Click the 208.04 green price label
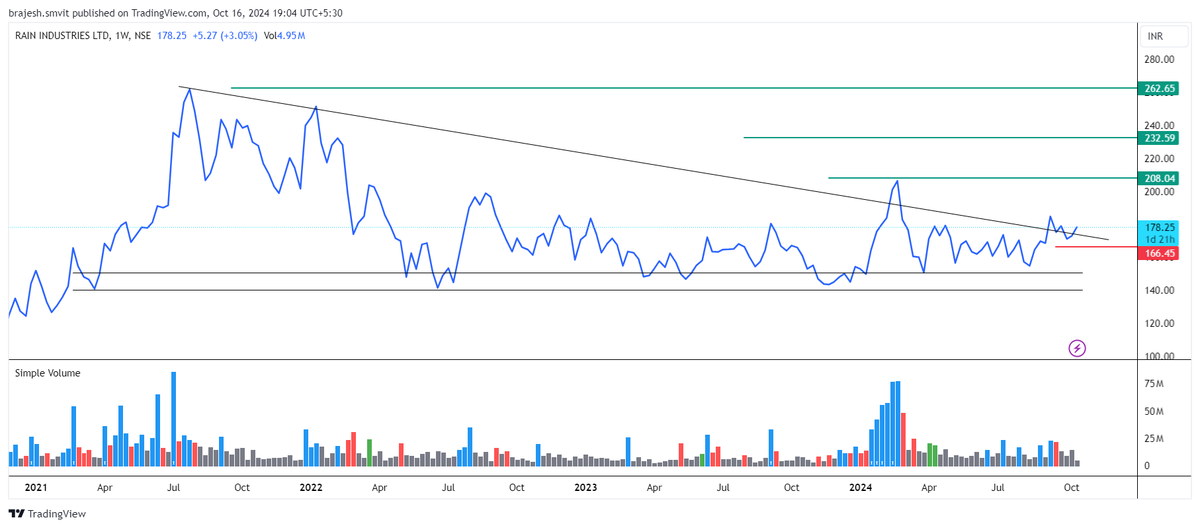 (1160, 178)
